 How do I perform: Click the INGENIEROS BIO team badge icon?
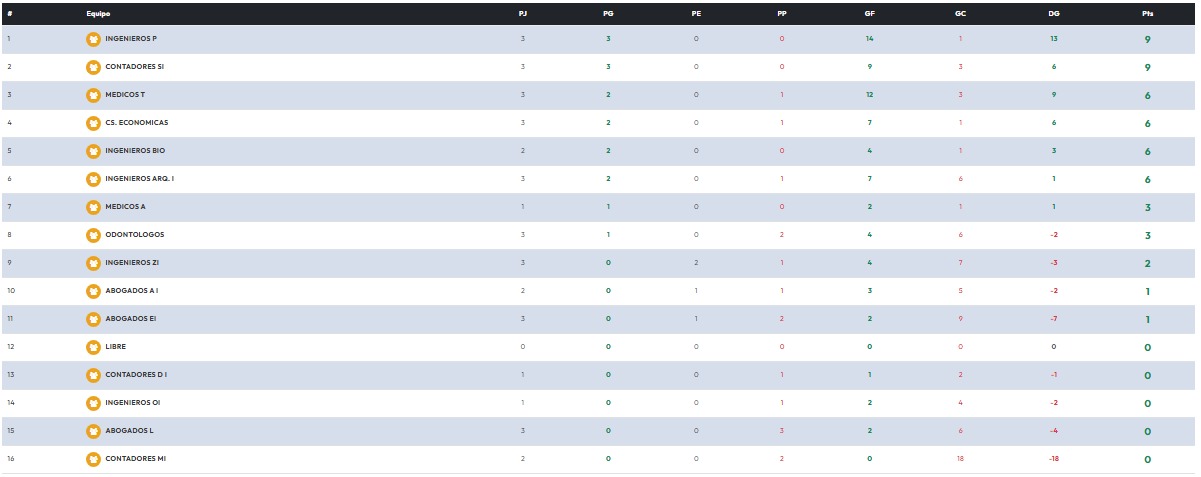[x=93, y=151]
